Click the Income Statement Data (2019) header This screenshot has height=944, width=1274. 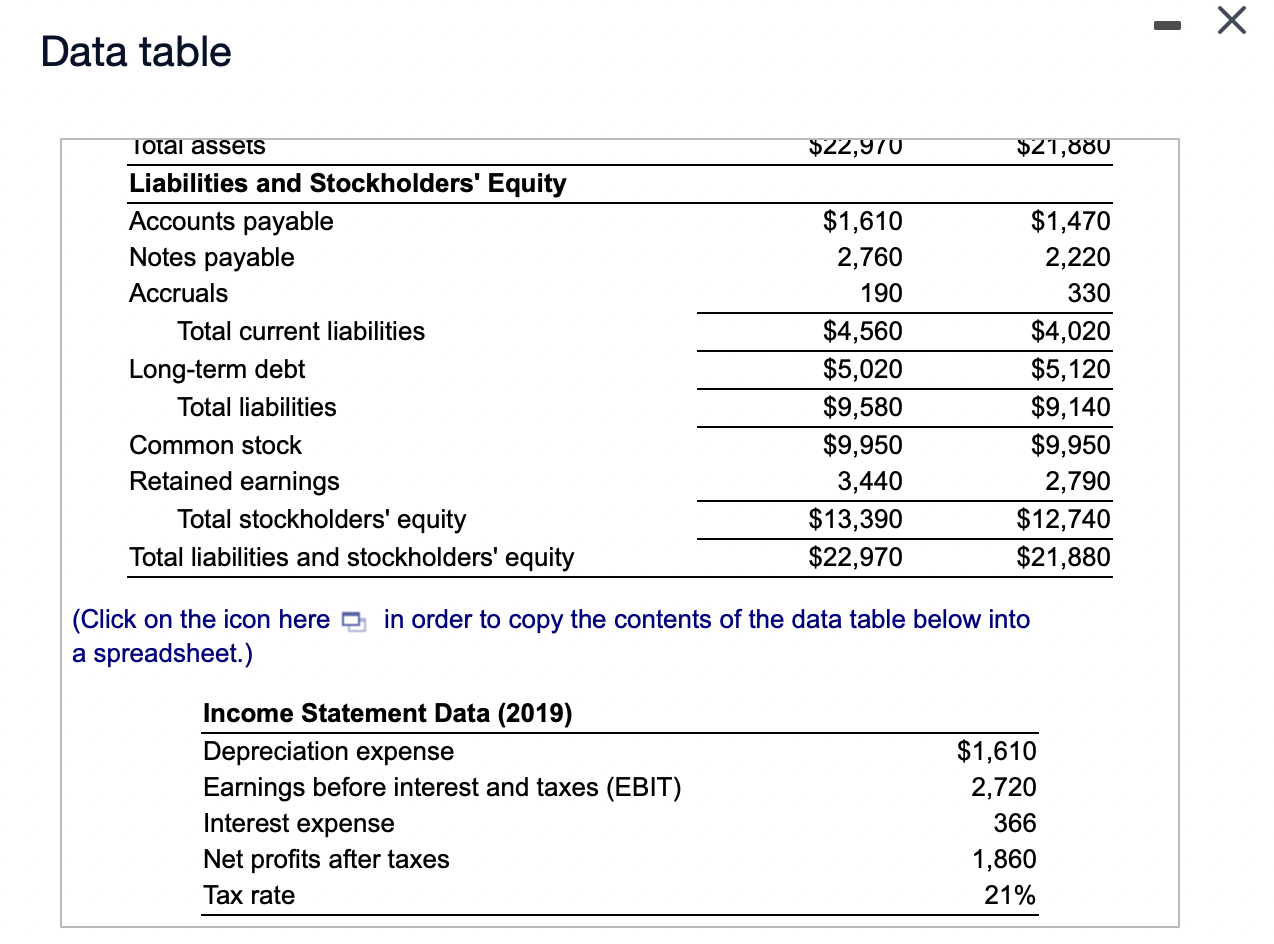click(386, 713)
